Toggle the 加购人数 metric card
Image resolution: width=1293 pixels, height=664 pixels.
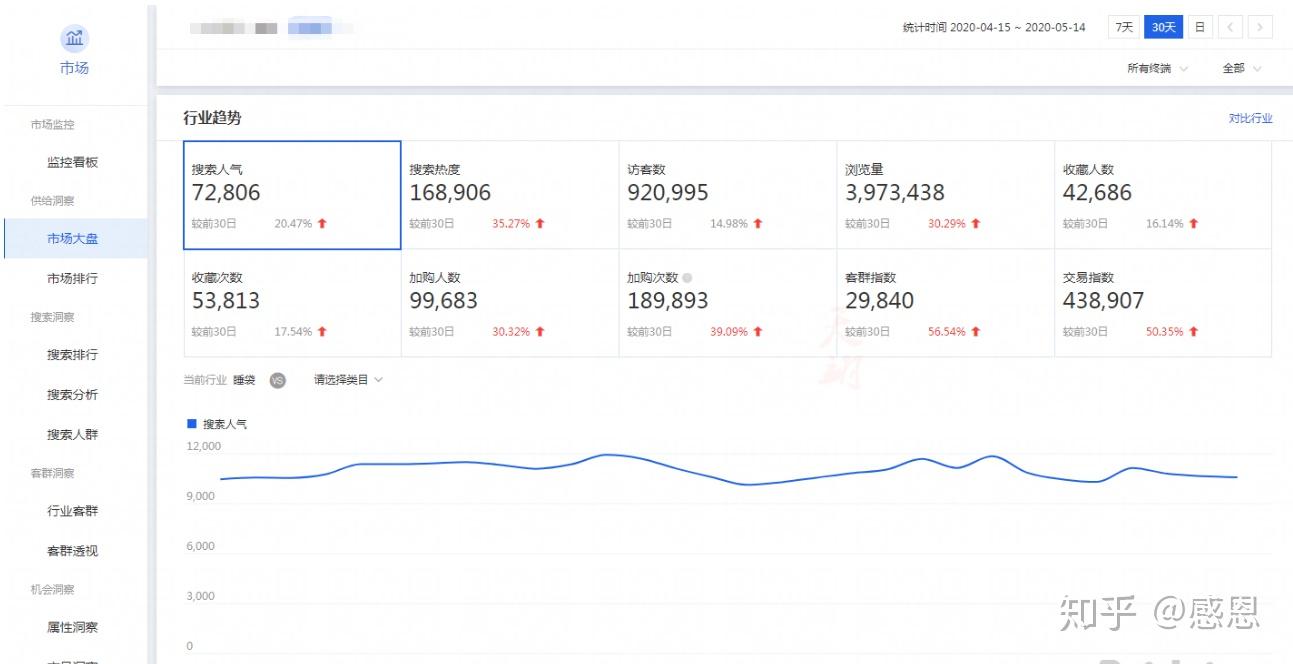(x=510, y=303)
